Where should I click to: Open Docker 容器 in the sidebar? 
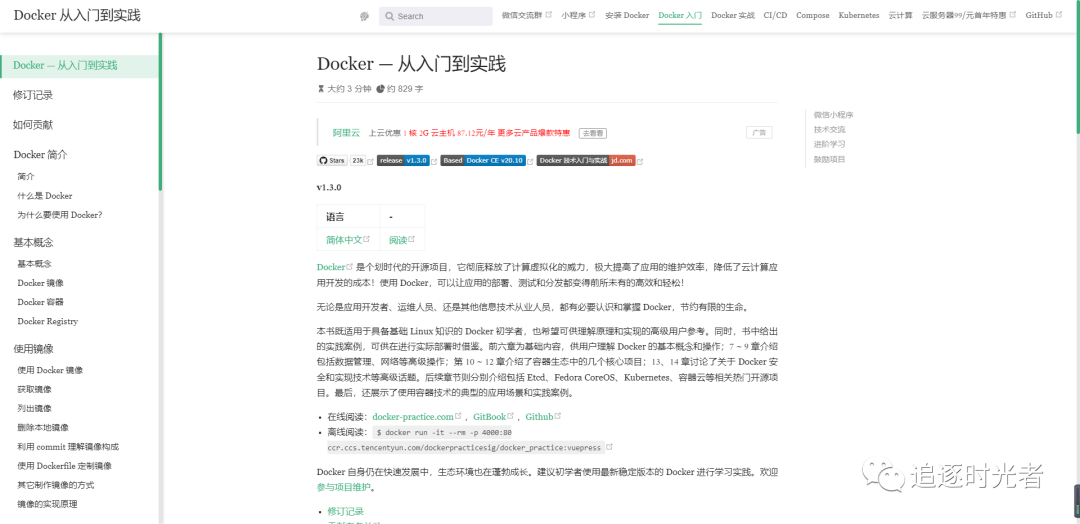point(41,302)
